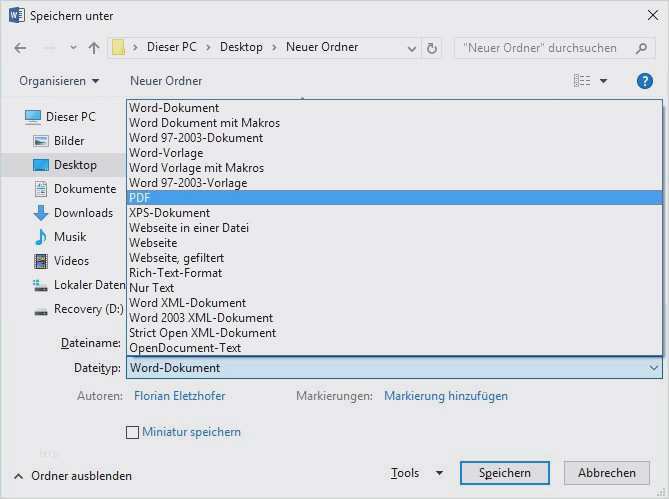The image size is (669, 499).
Task: Select plain Webseite file type
Action: tap(395, 243)
